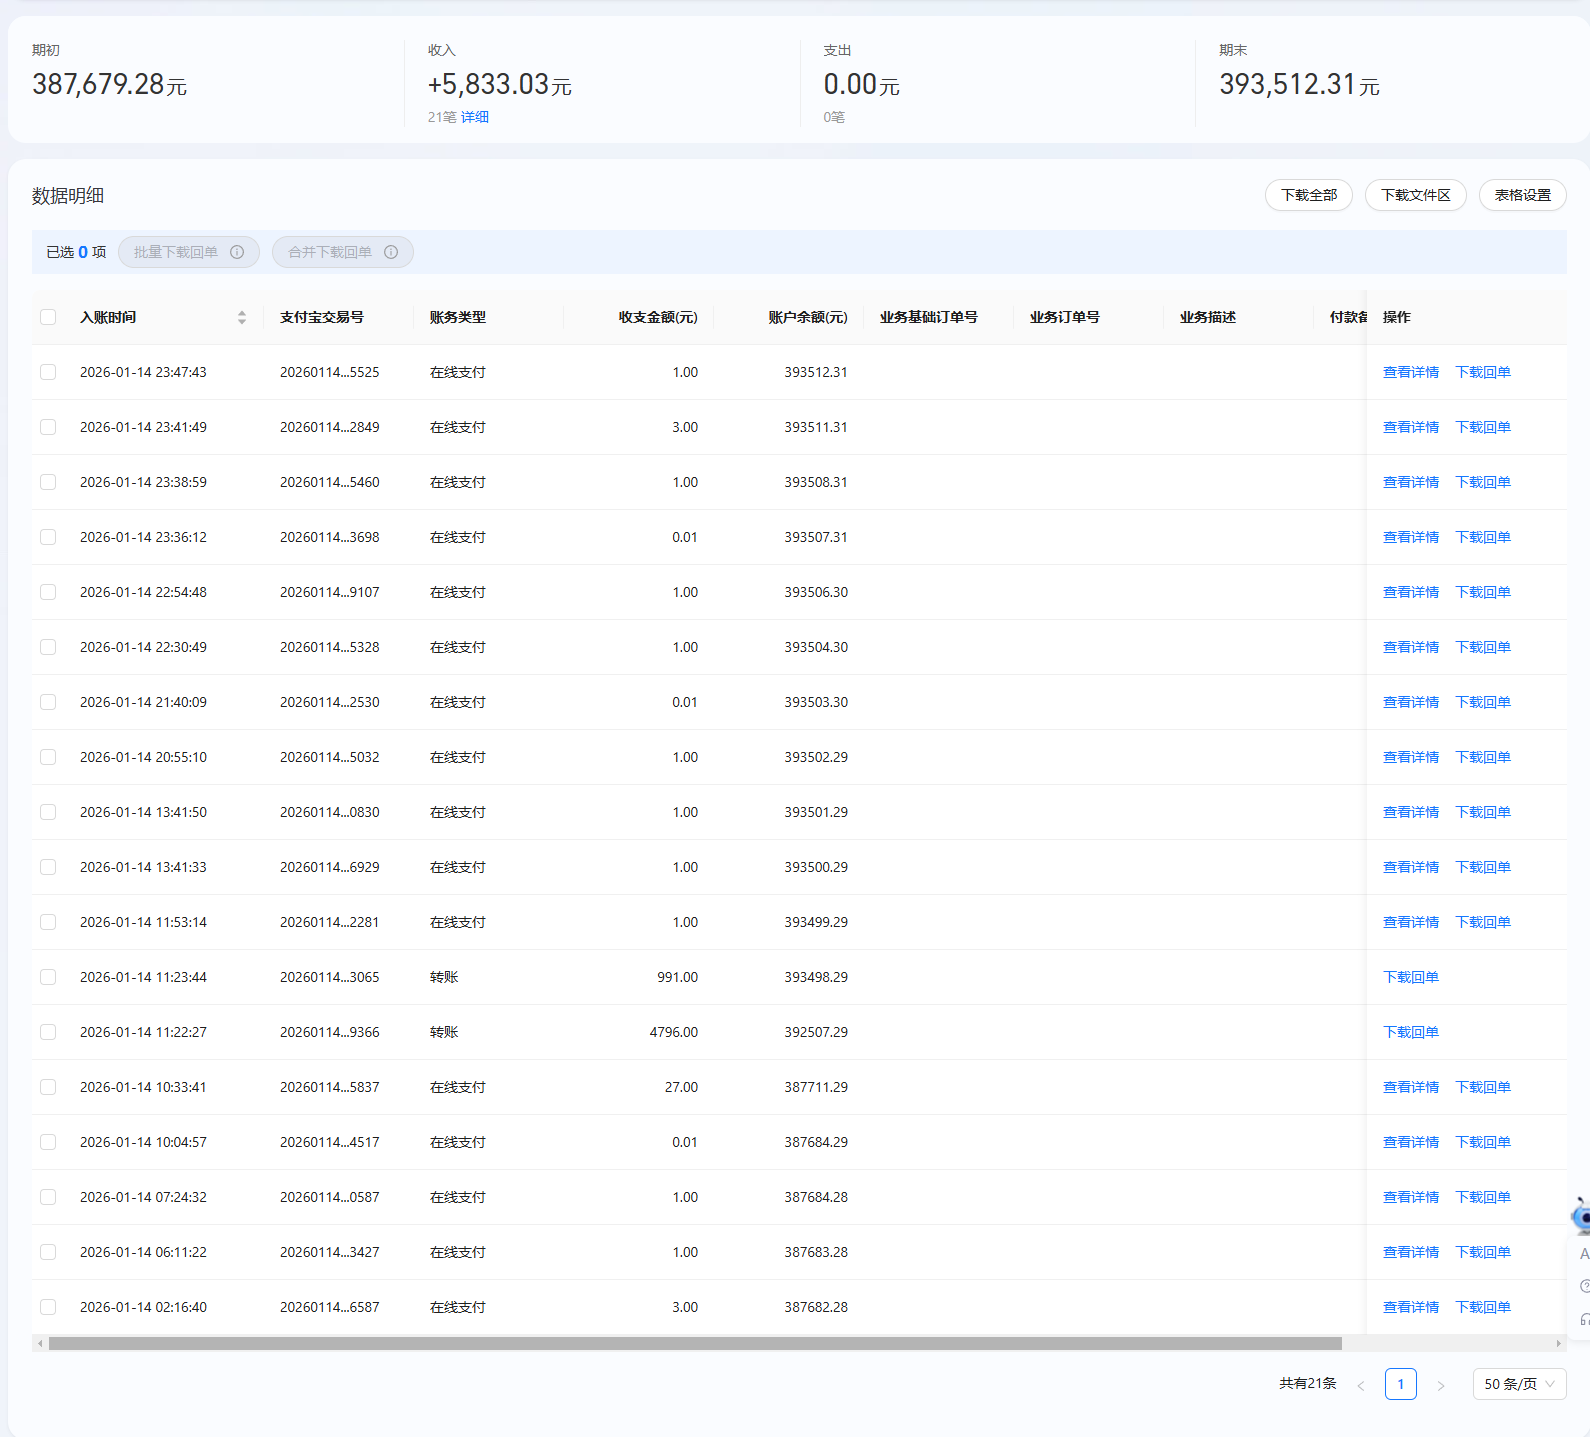
Task: Open the 50 条/页 page size dropdown
Action: (1518, 1384)
